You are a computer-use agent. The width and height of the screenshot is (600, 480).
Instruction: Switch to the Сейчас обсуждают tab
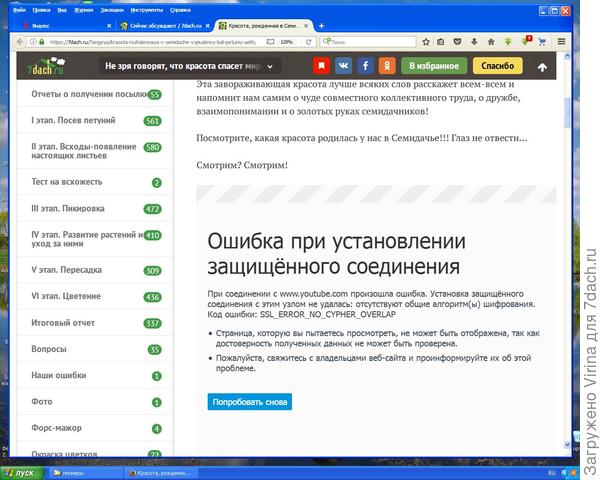click(x=165, y=26)
